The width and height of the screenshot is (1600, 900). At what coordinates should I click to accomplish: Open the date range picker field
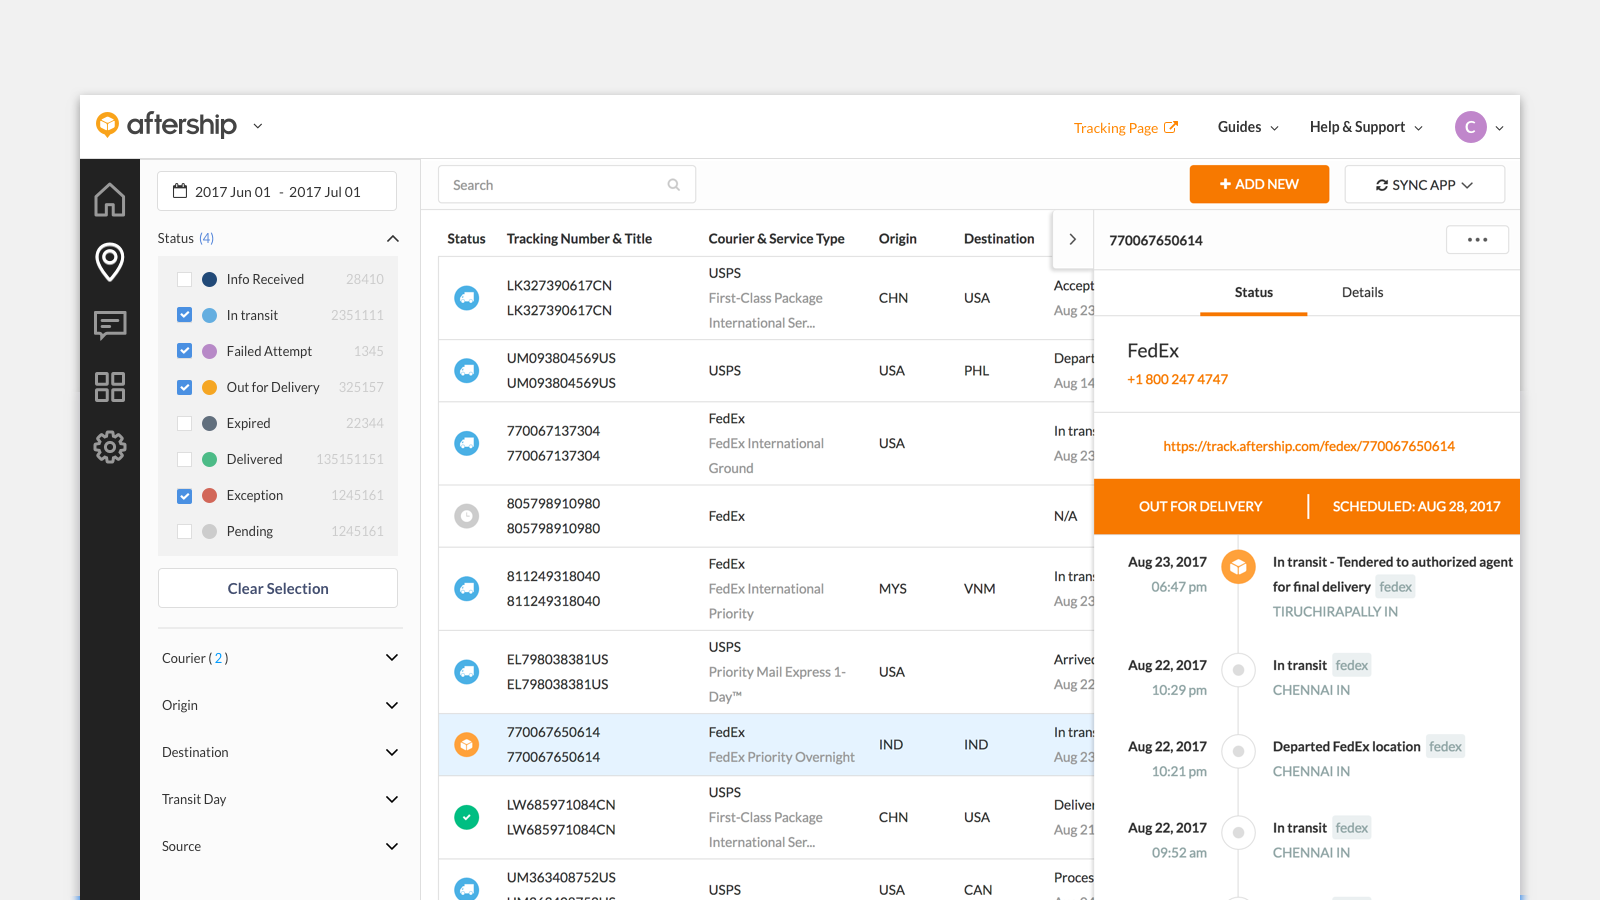coord(277,191)
